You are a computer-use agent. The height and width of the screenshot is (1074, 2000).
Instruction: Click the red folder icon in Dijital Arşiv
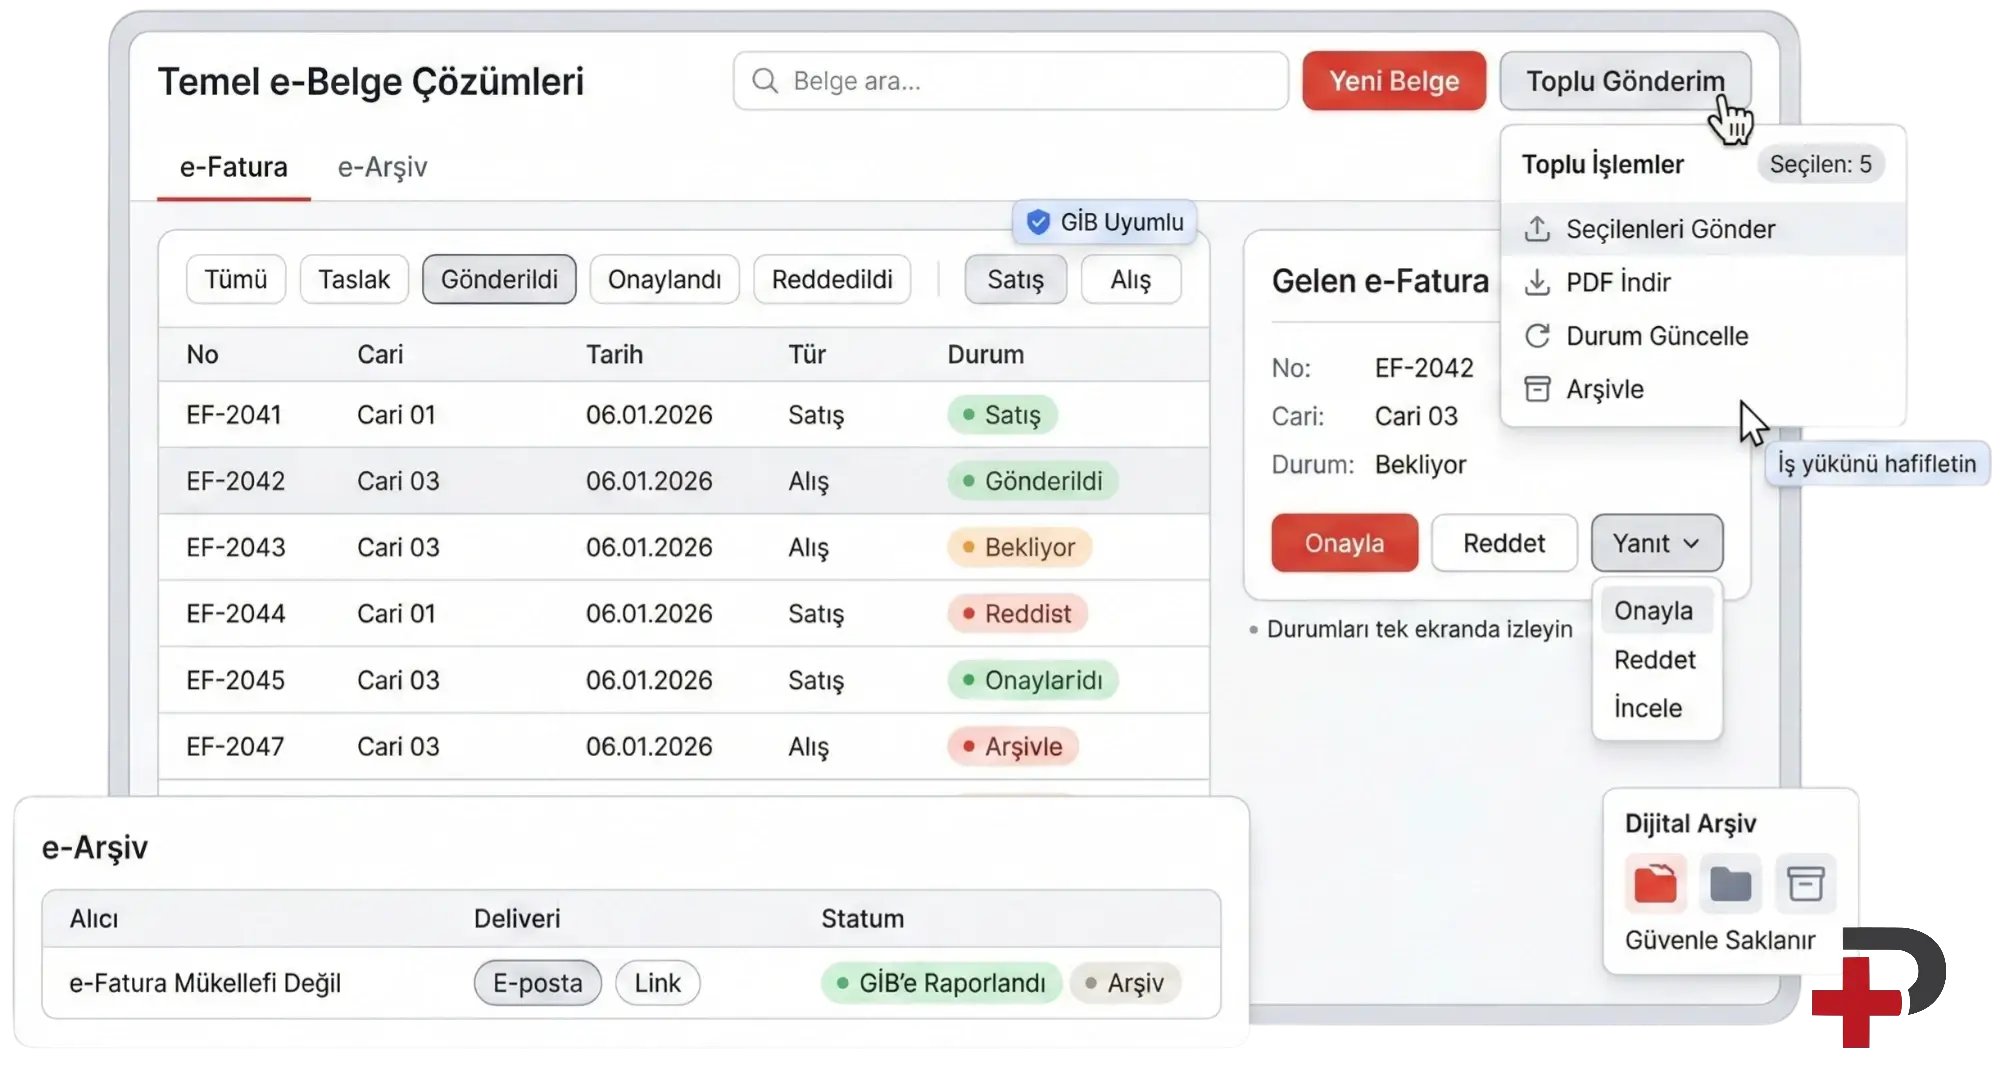point(1655,884)
